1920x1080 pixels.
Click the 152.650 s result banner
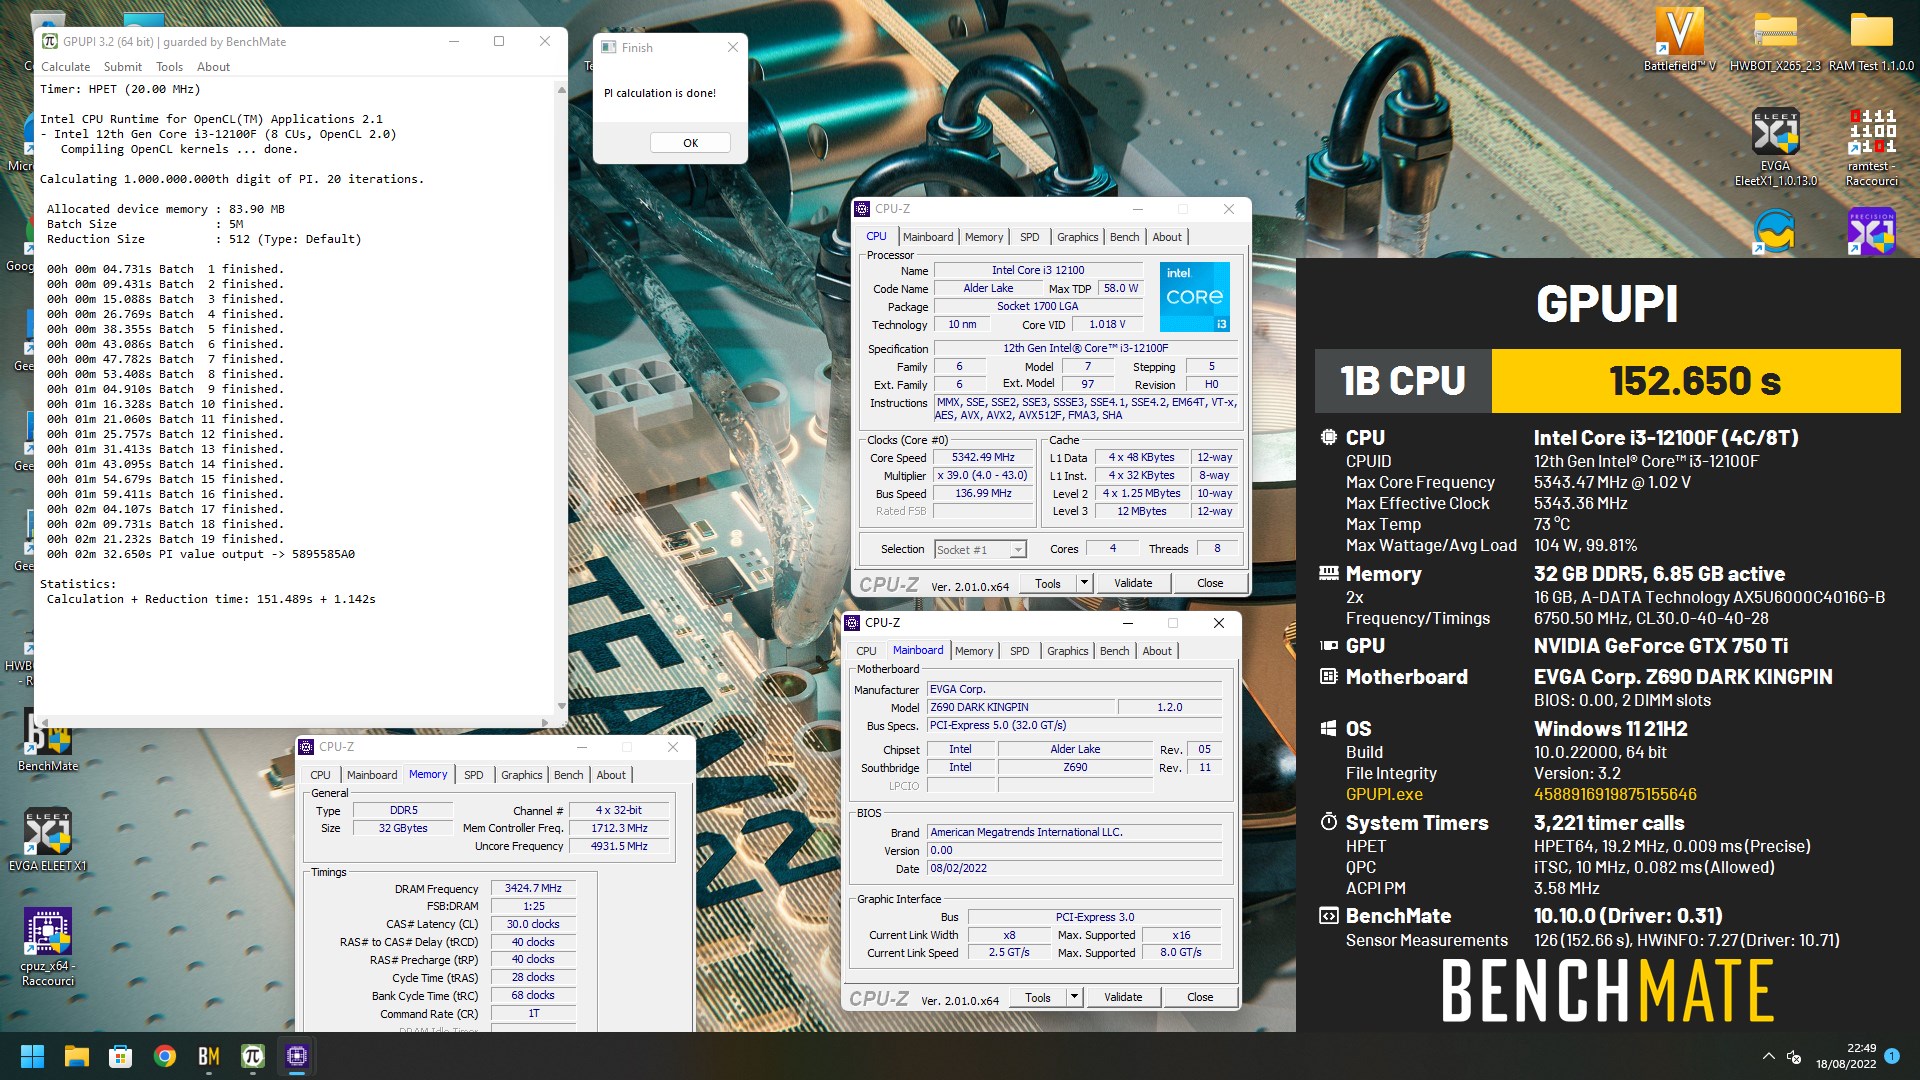click(x=1695, y=381)
